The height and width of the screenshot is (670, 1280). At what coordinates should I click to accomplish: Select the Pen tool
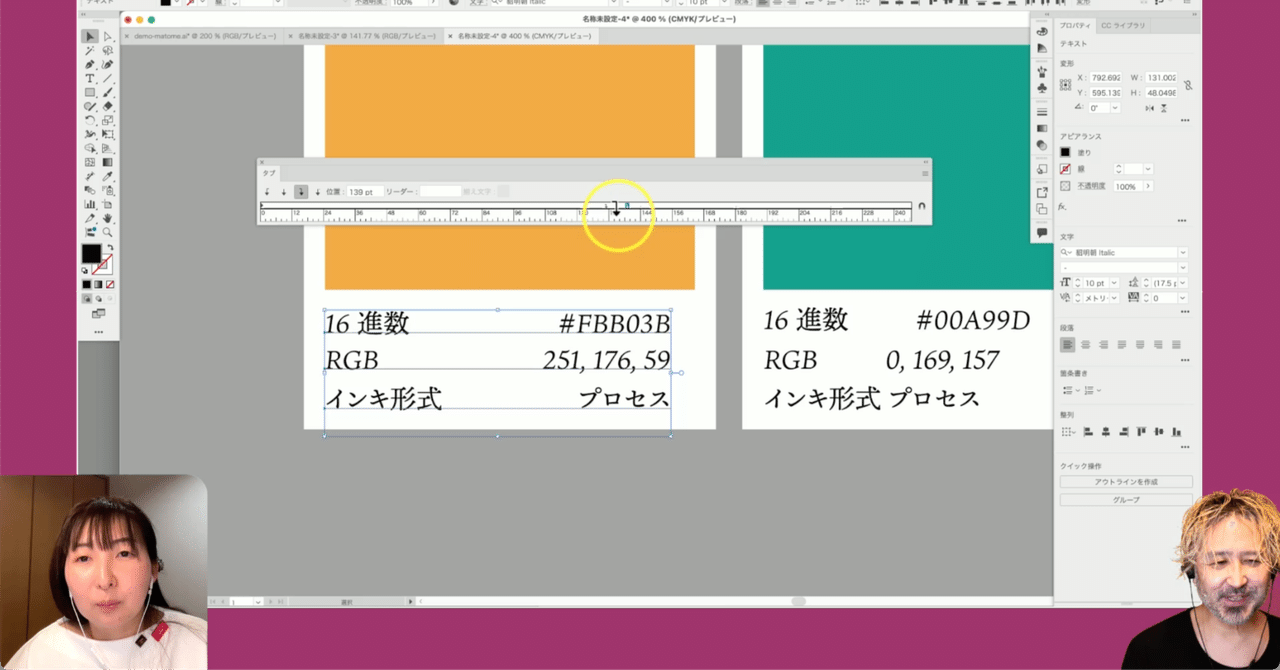coord(89,64)
